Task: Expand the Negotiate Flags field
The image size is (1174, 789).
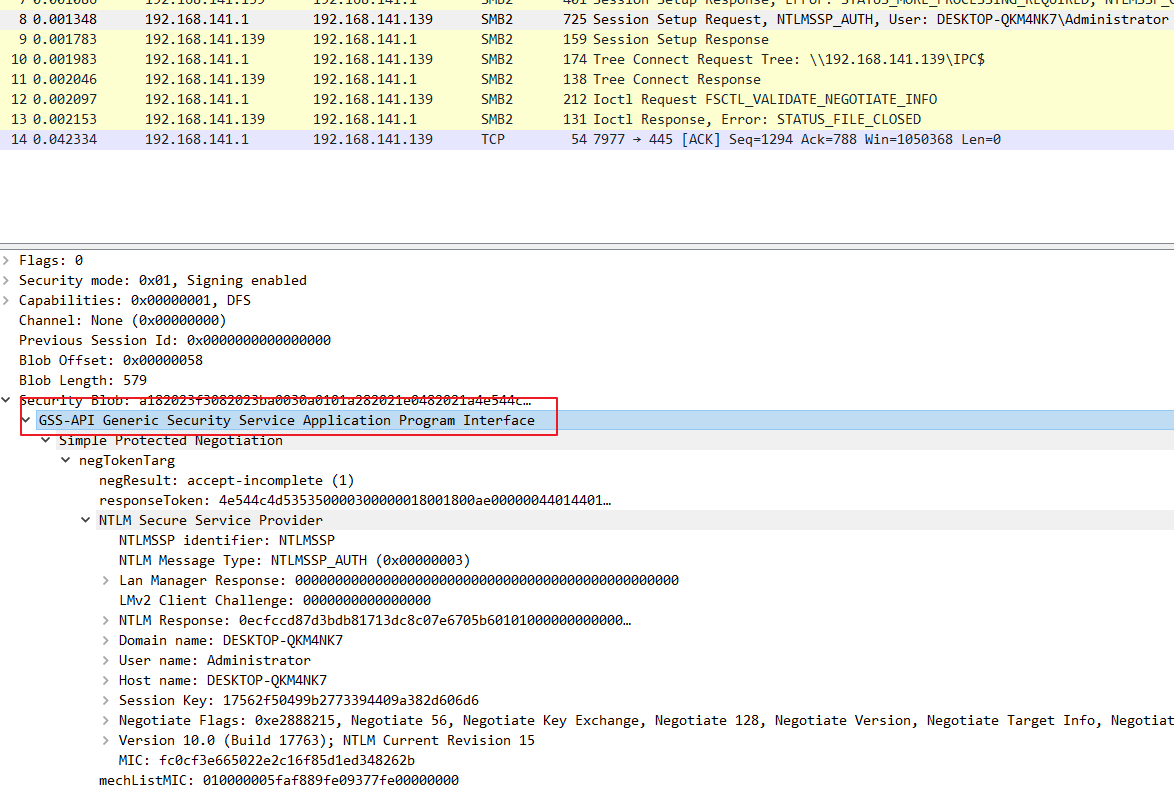Action: tap(106, 720)
